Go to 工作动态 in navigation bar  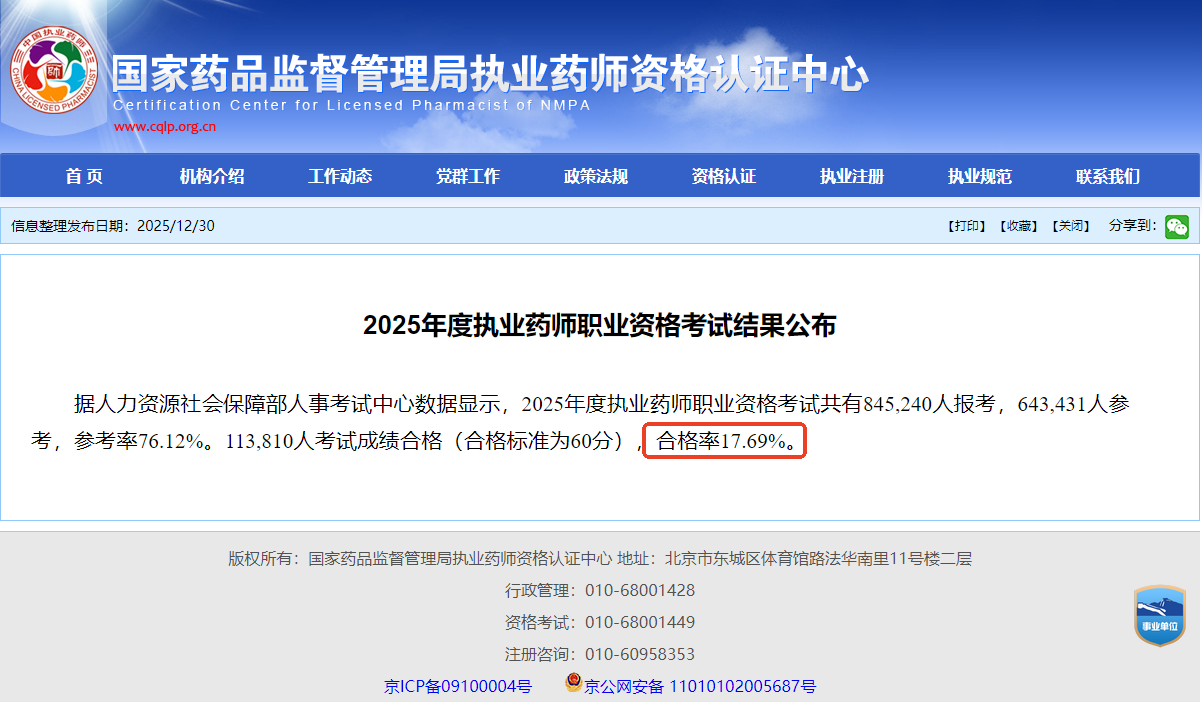coord(340,177)
